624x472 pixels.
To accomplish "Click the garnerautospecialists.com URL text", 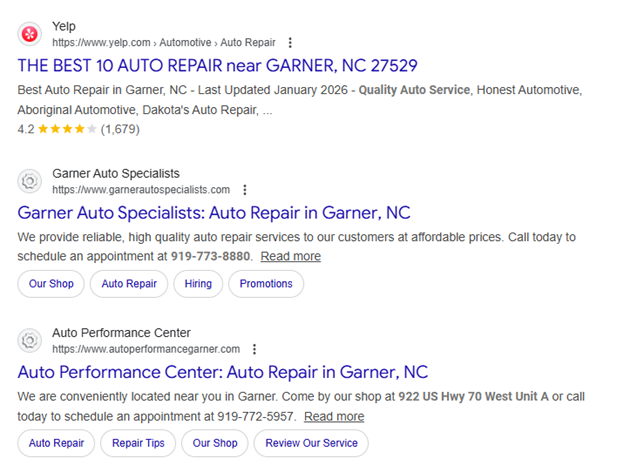I will 141,190.
